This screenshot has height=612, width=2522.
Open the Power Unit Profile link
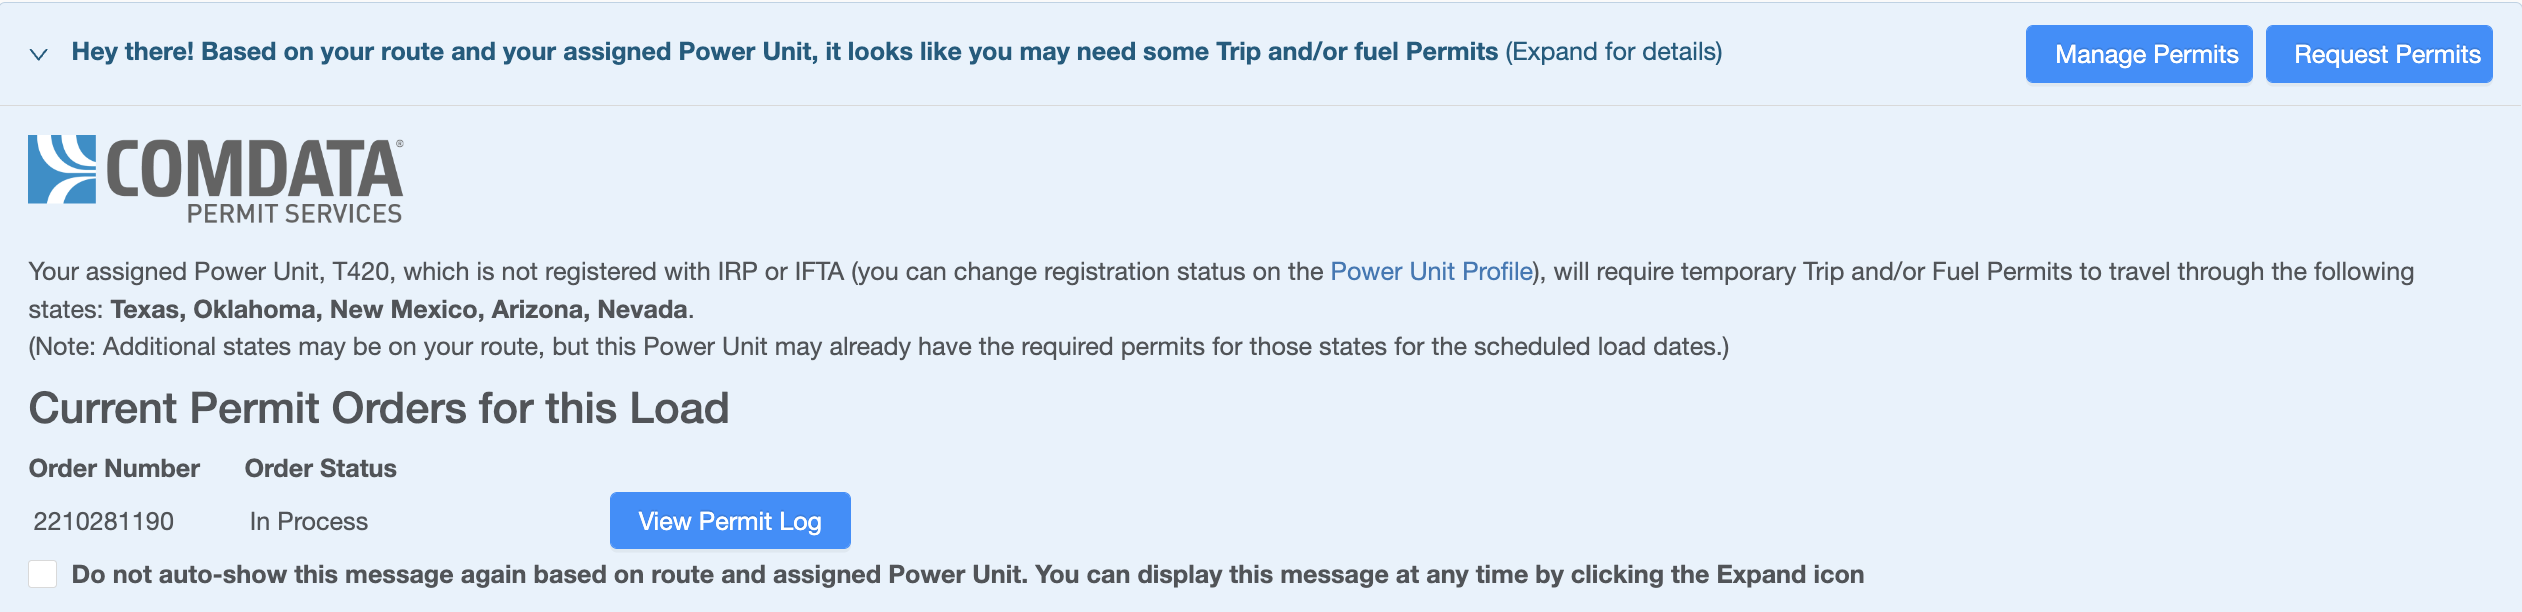tap(1431, 271)
